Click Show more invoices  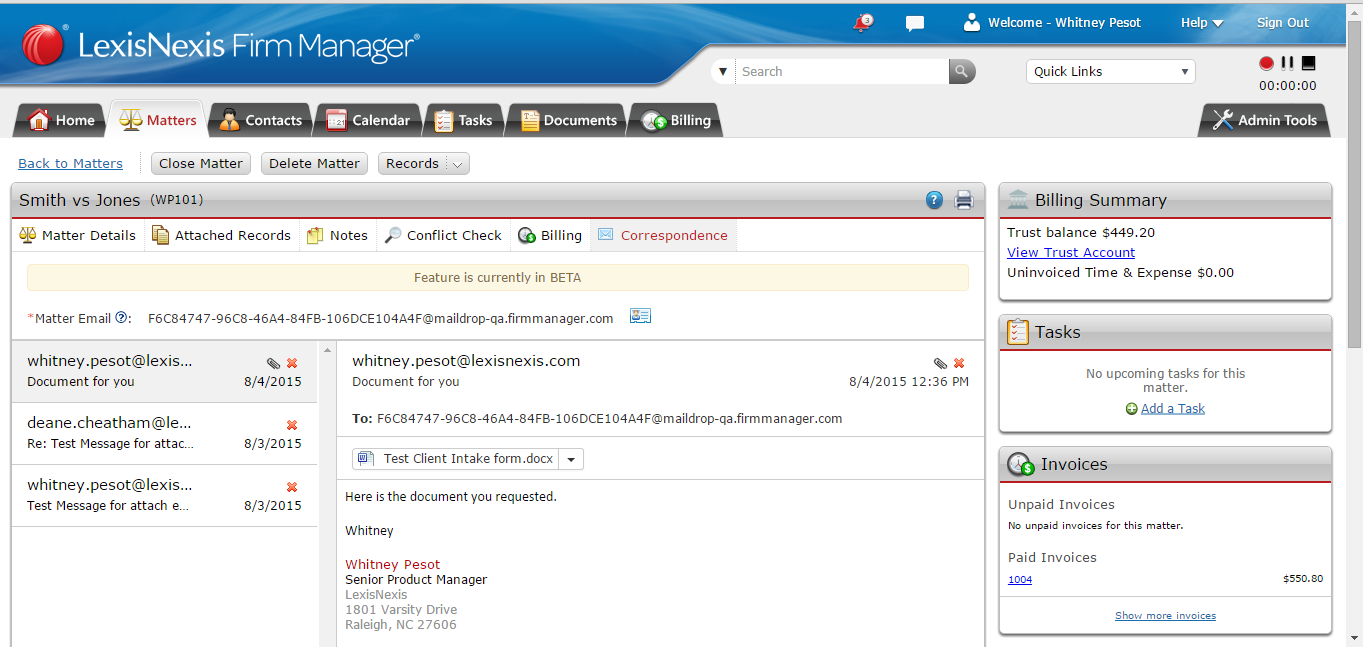pos(1165,616)
